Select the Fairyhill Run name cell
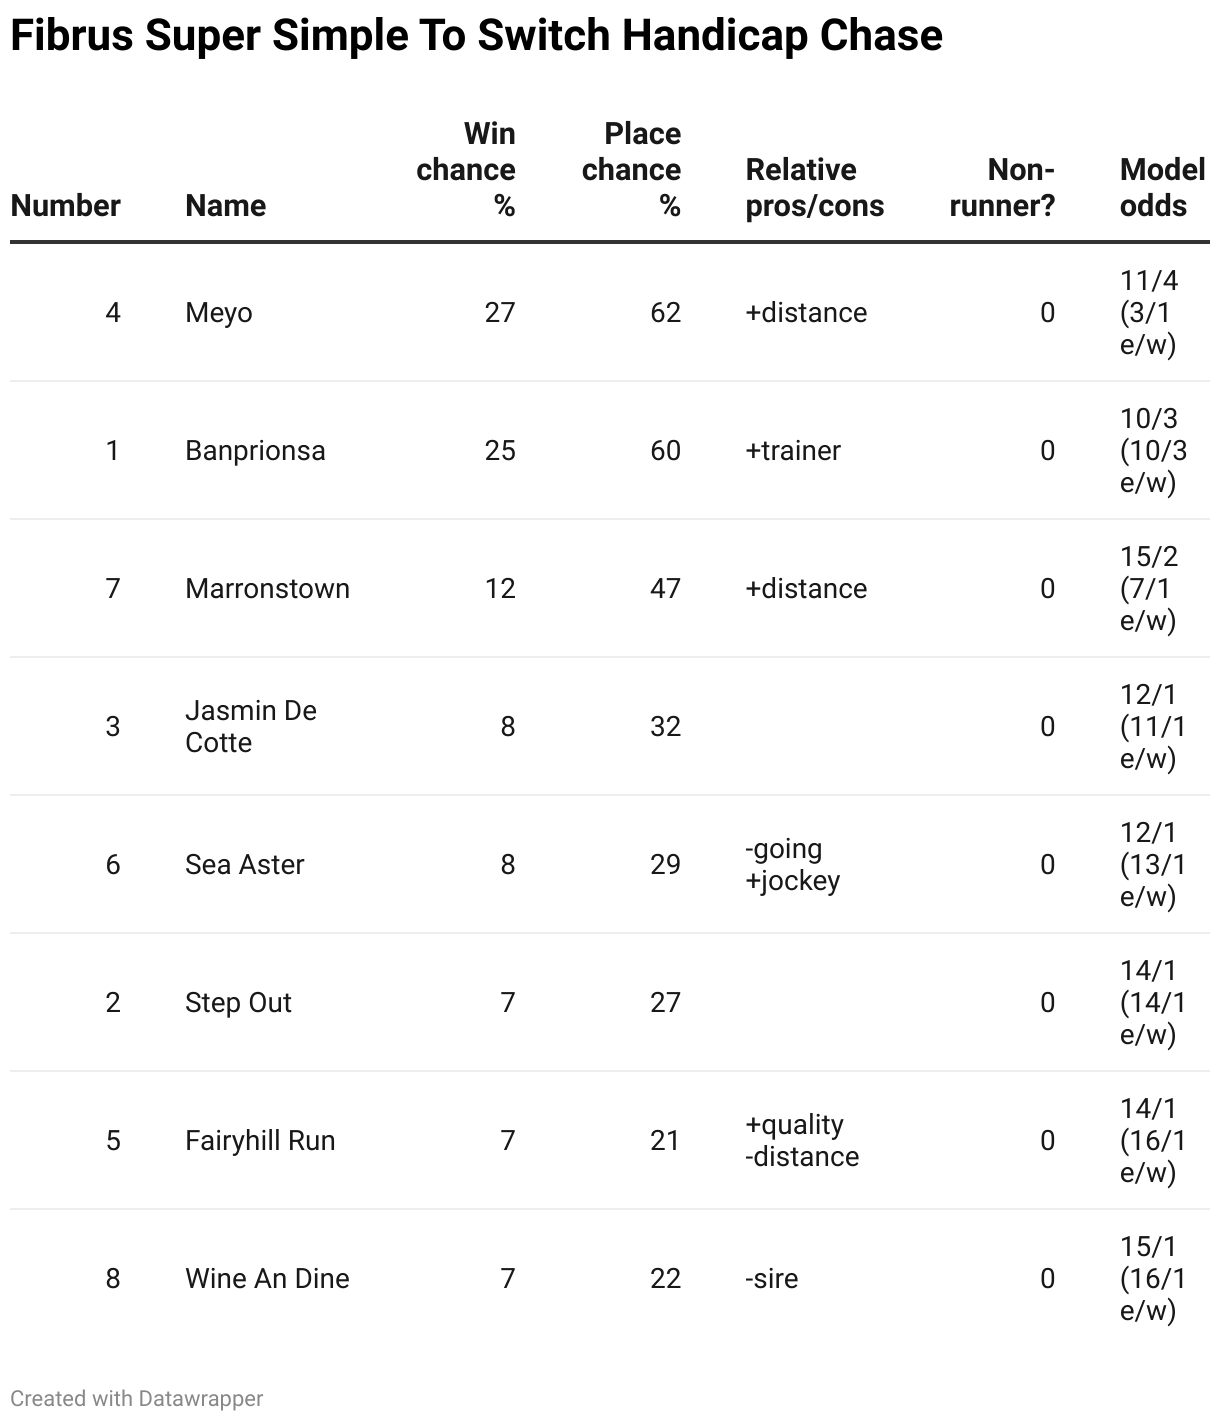Screen dimensions: 1220x1422 (x=260, y=1141)
